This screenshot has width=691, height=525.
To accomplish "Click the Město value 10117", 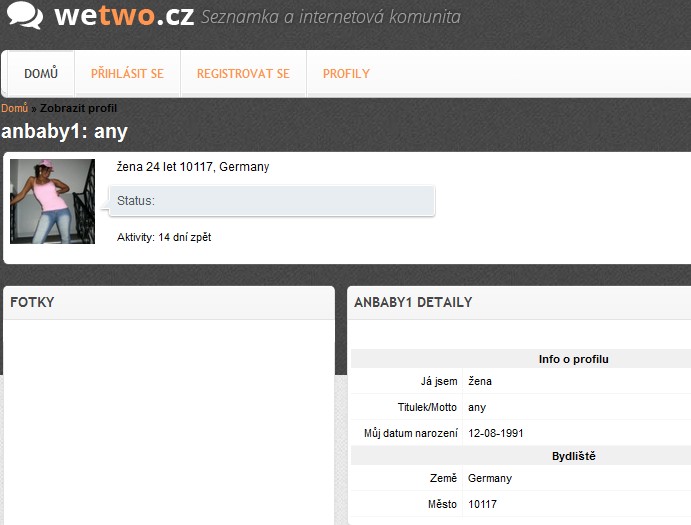I will coord(482,504).
